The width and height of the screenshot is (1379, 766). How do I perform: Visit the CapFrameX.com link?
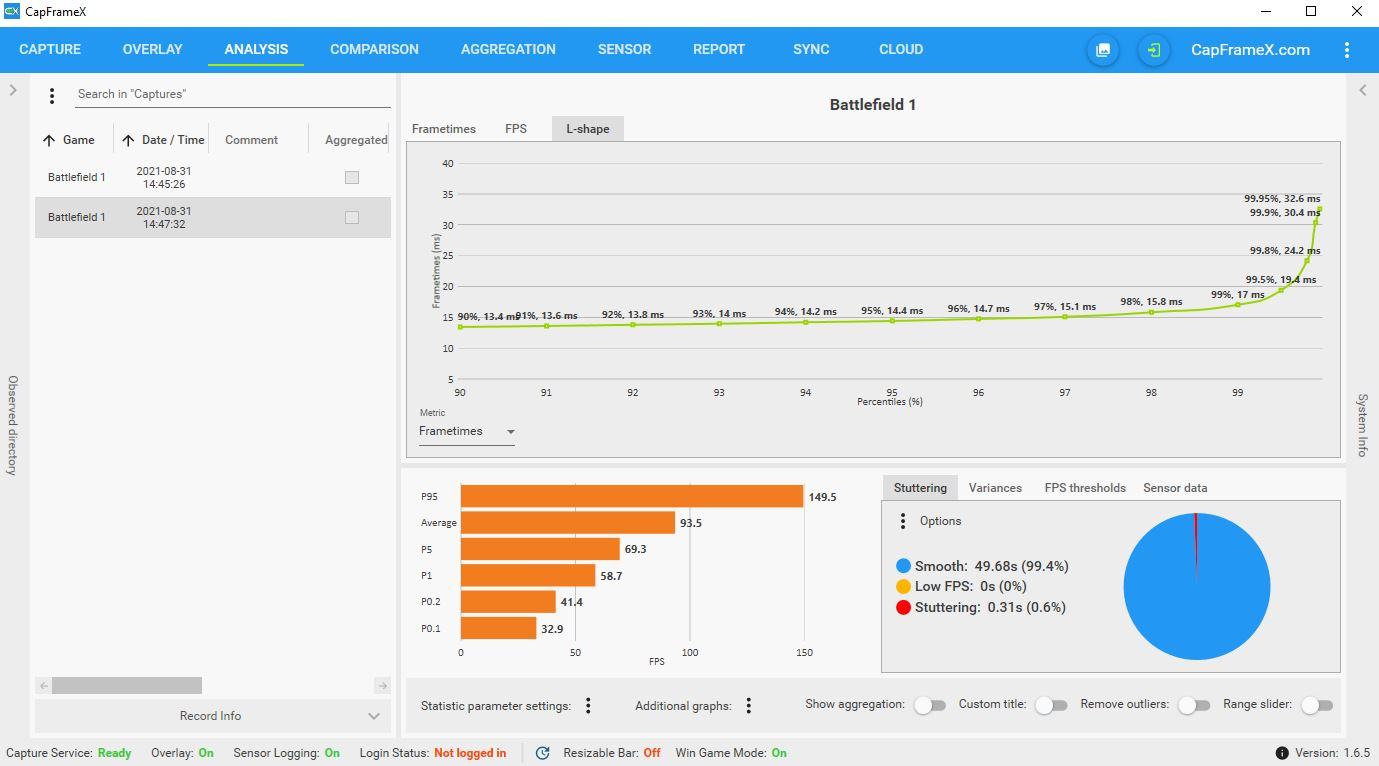click(x=1250, y=50)
